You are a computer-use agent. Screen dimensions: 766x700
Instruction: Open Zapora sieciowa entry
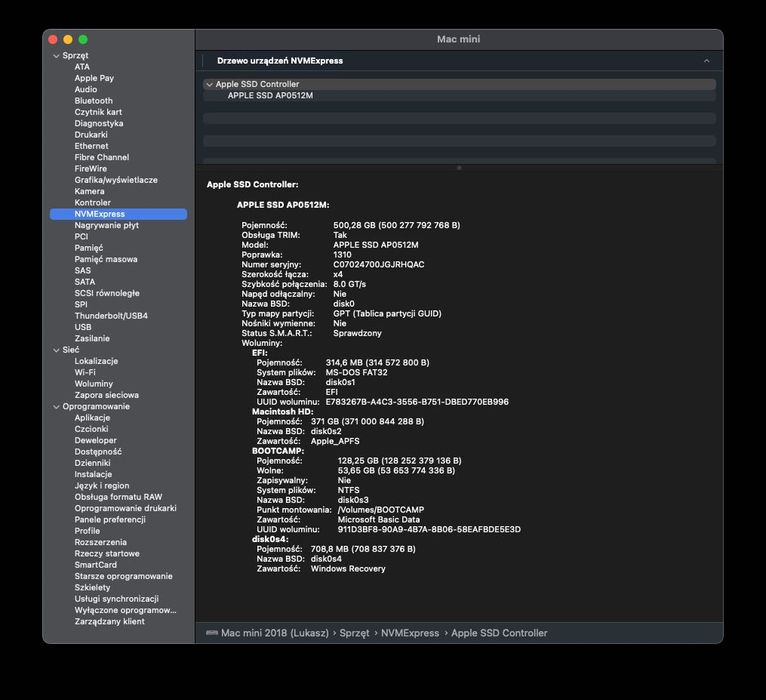[x=106, y=395]
